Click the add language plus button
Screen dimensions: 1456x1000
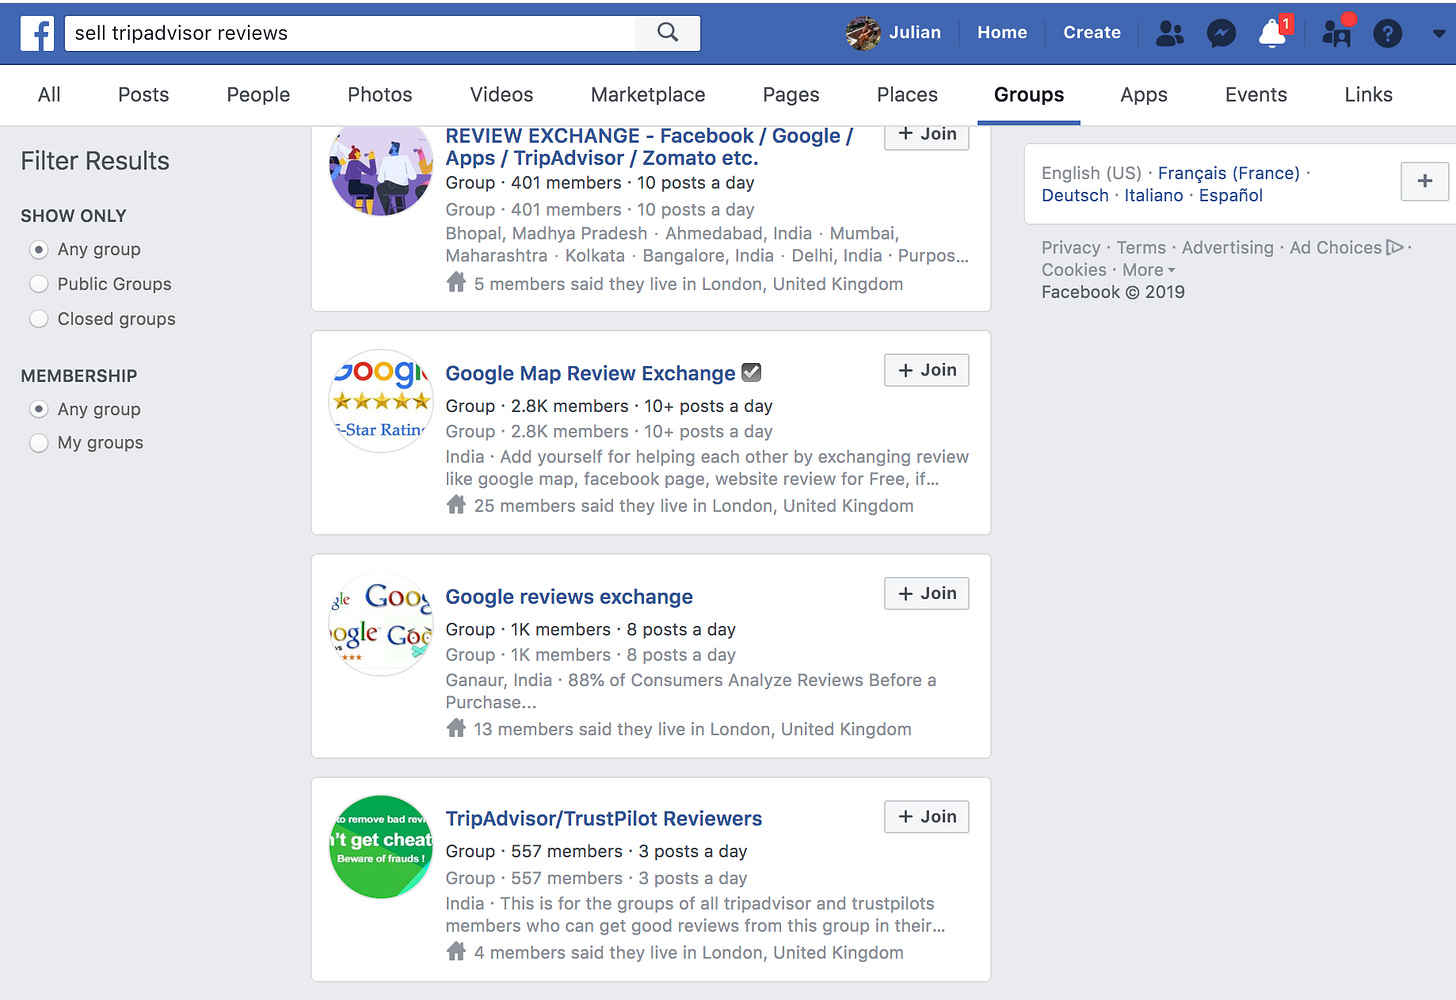1425,181
